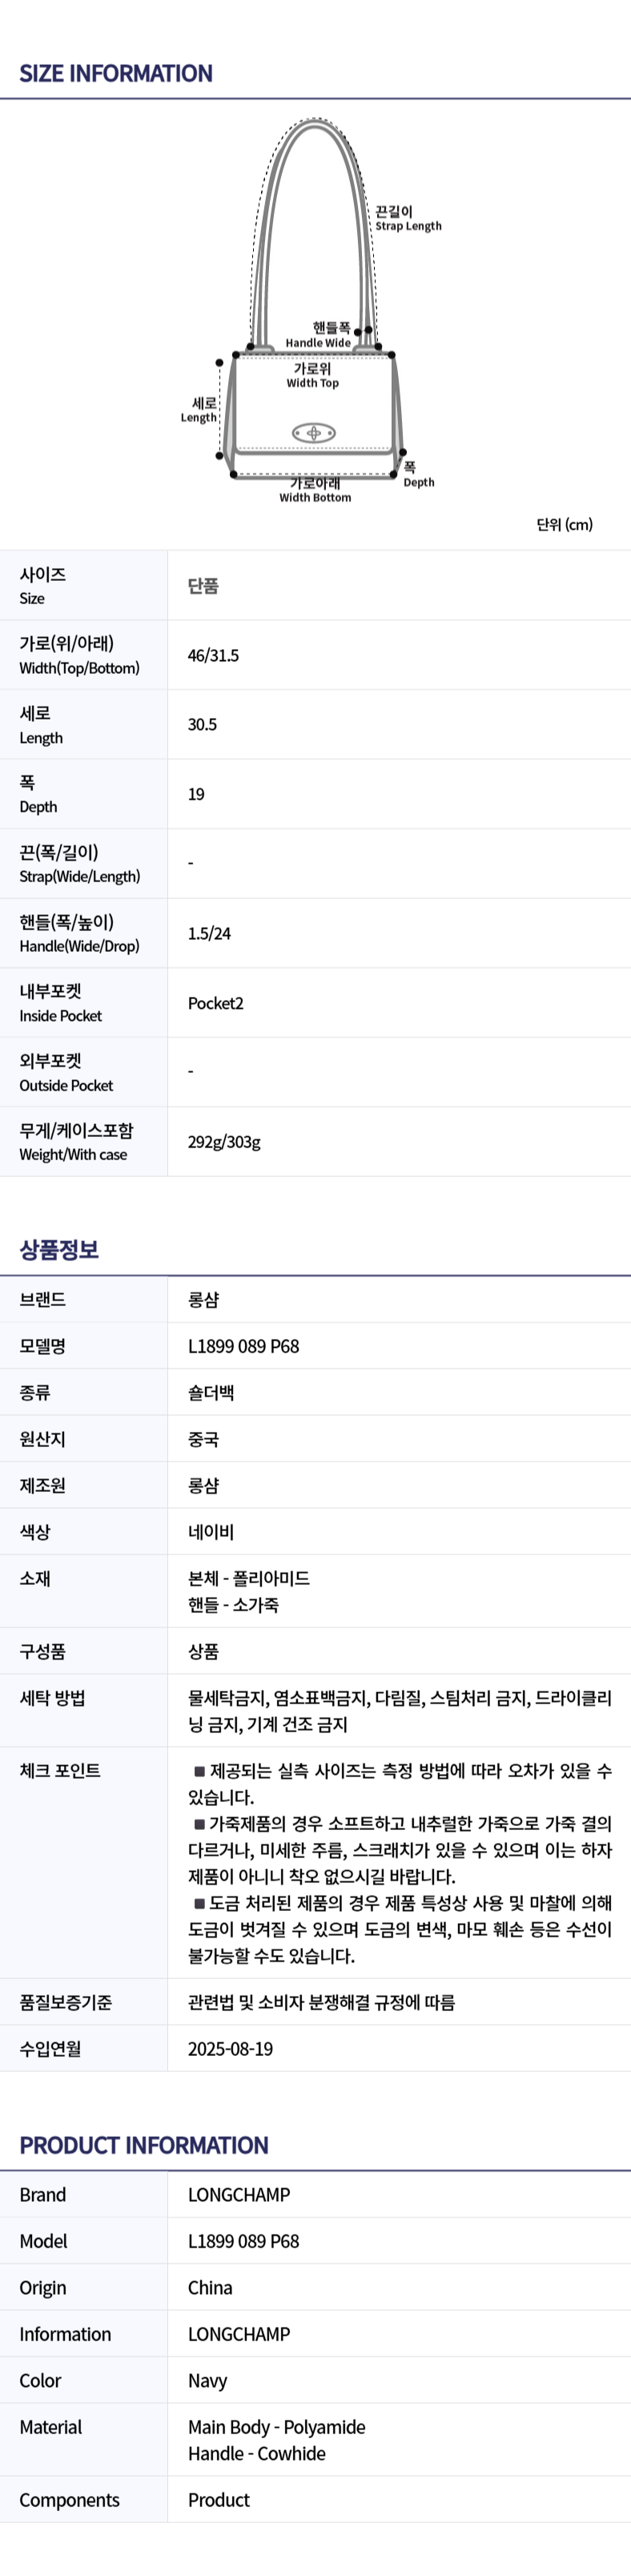Click the 세탁 방법 row label
The image size is (631, 2576).
pos(52,1697)
